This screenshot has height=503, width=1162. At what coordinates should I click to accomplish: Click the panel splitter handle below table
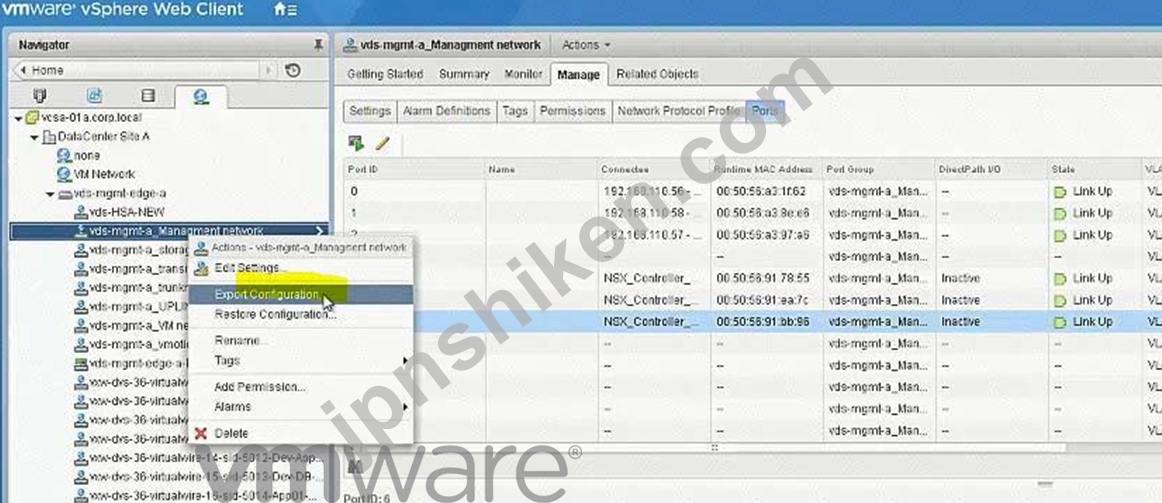[1044, 484]
